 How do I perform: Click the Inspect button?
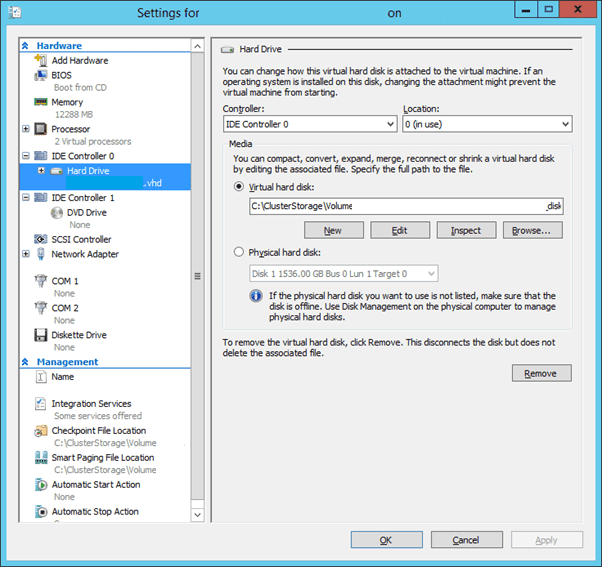[466, 230]
